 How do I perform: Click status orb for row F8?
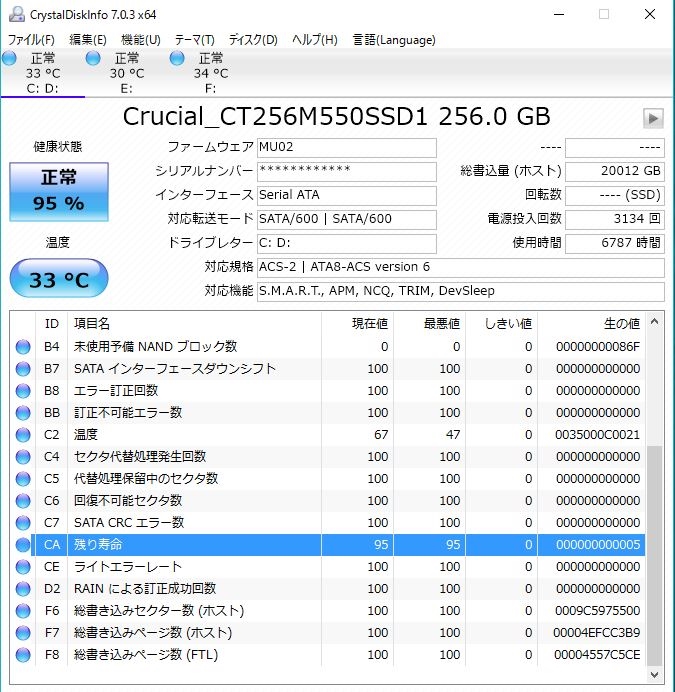click(23, 655)
